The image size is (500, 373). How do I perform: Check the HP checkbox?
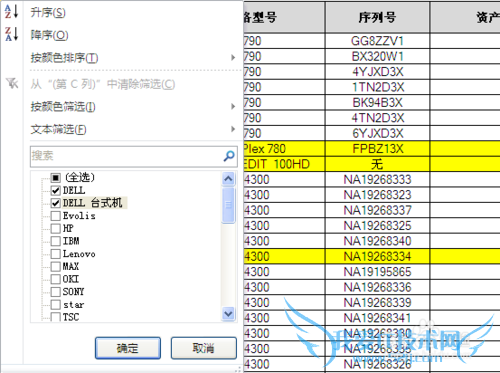coord(56,228)
